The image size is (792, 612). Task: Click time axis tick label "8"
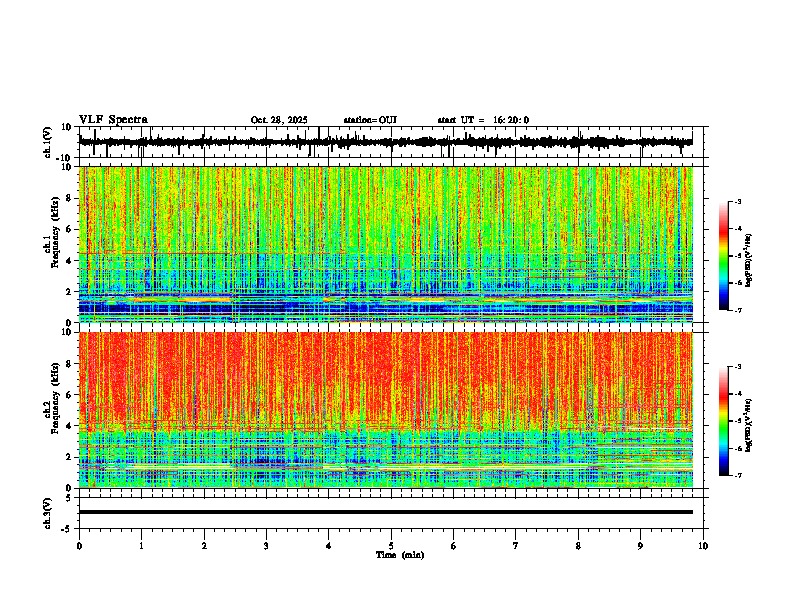[578, 546]
